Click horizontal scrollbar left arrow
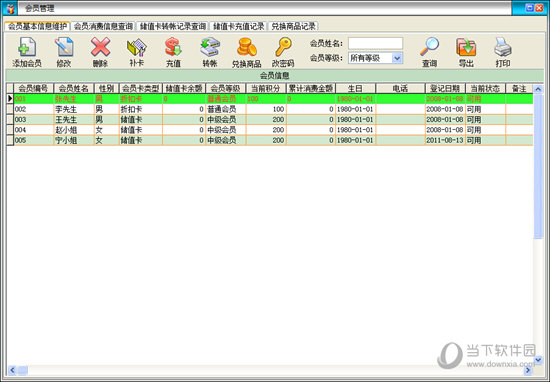 (x=12, y=370)
